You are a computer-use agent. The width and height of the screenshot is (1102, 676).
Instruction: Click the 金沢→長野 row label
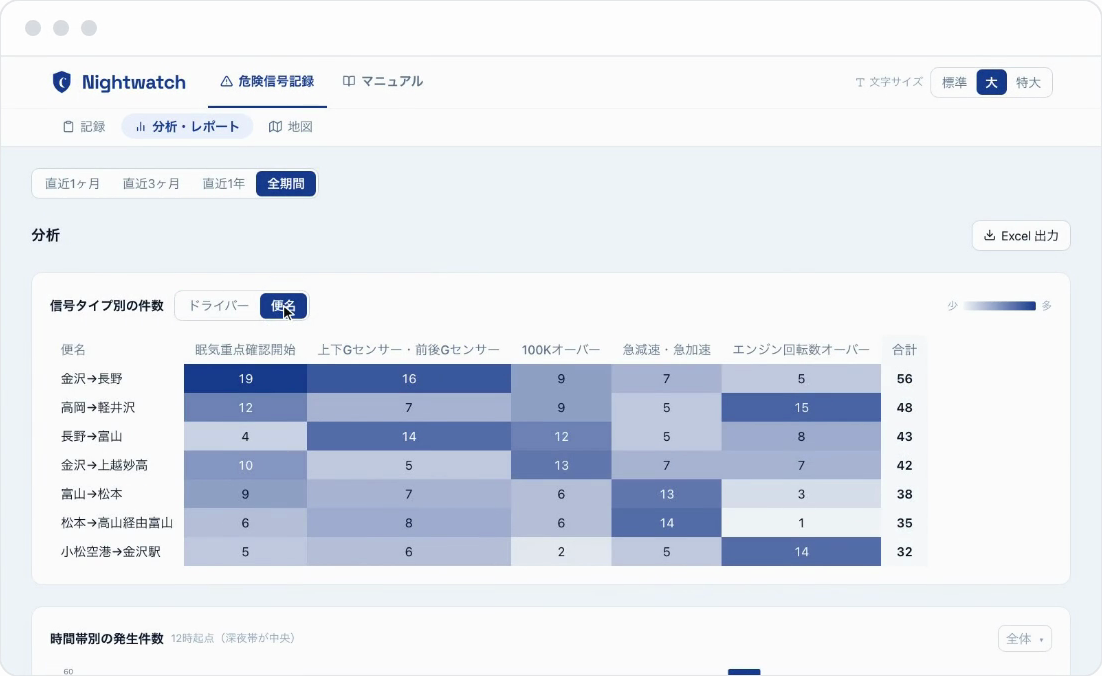coord(91,379)
